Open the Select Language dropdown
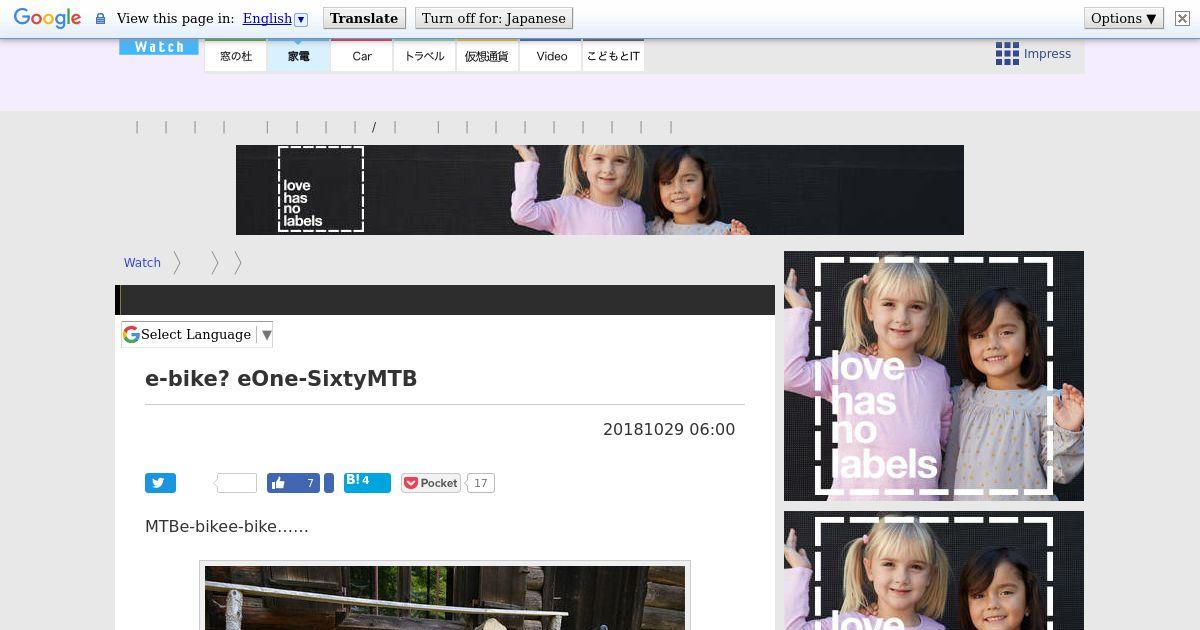 click(197, 335)
